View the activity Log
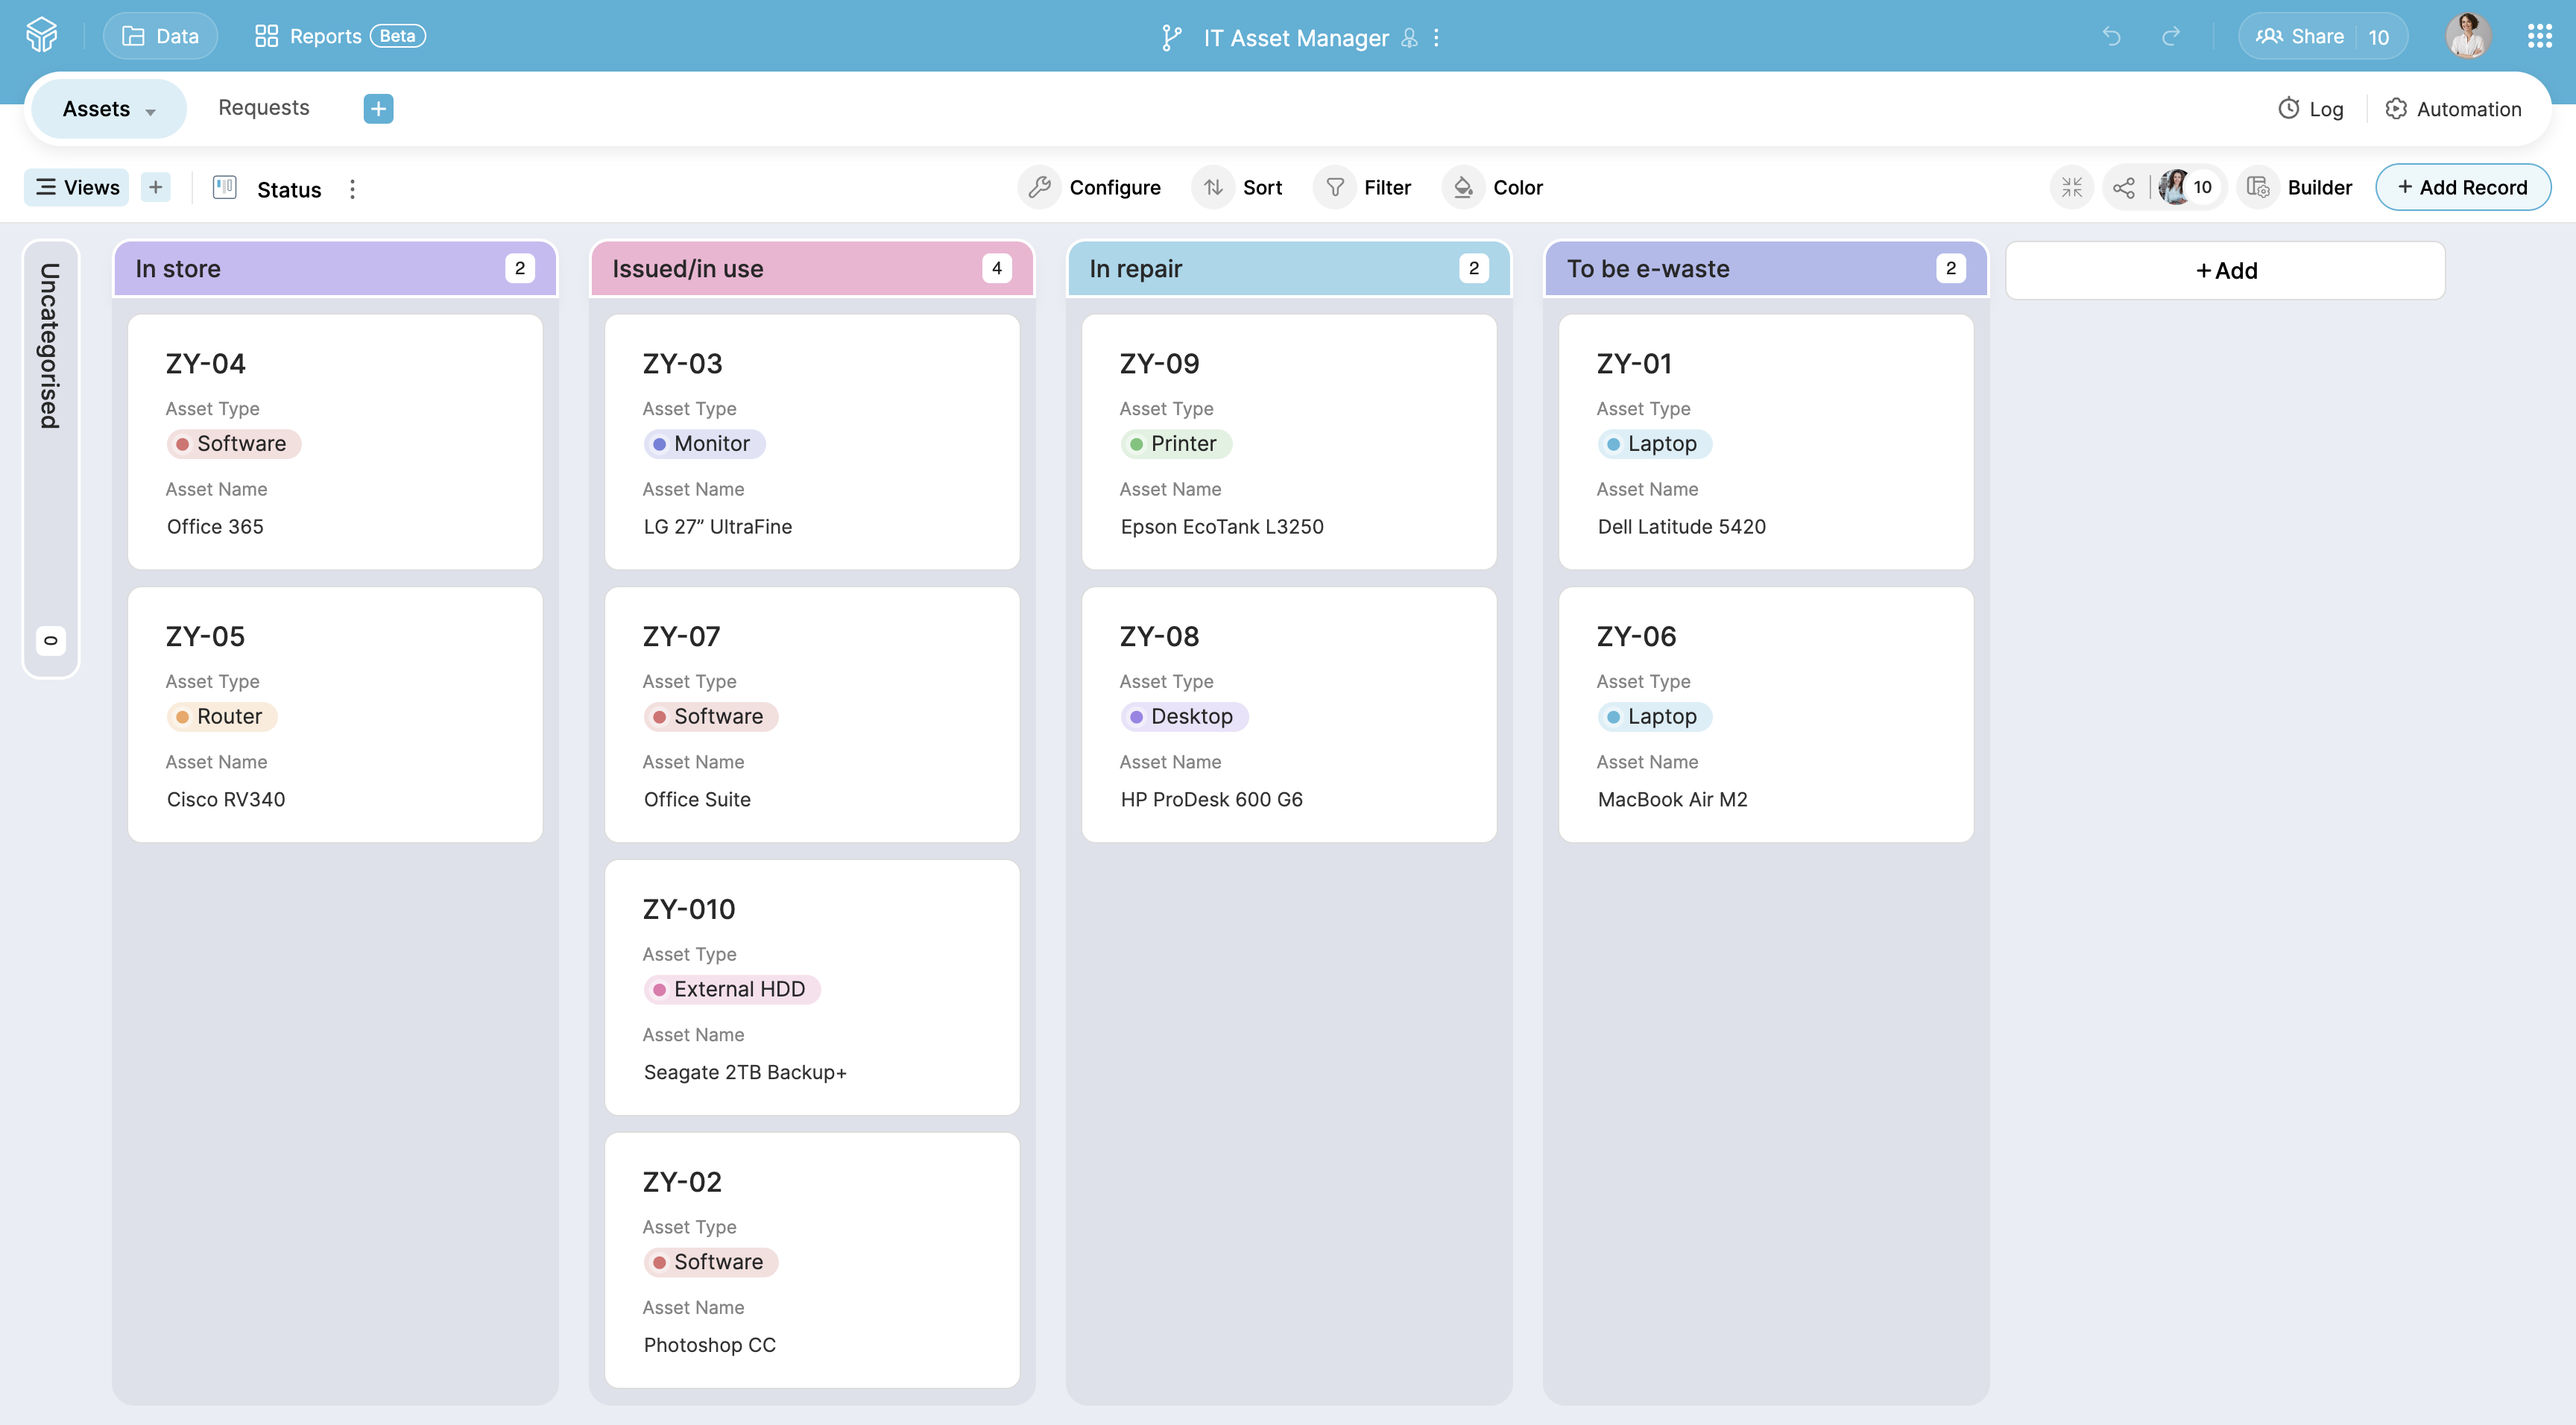Viewport: 2576px width, 1425px height. [2311, 109]
